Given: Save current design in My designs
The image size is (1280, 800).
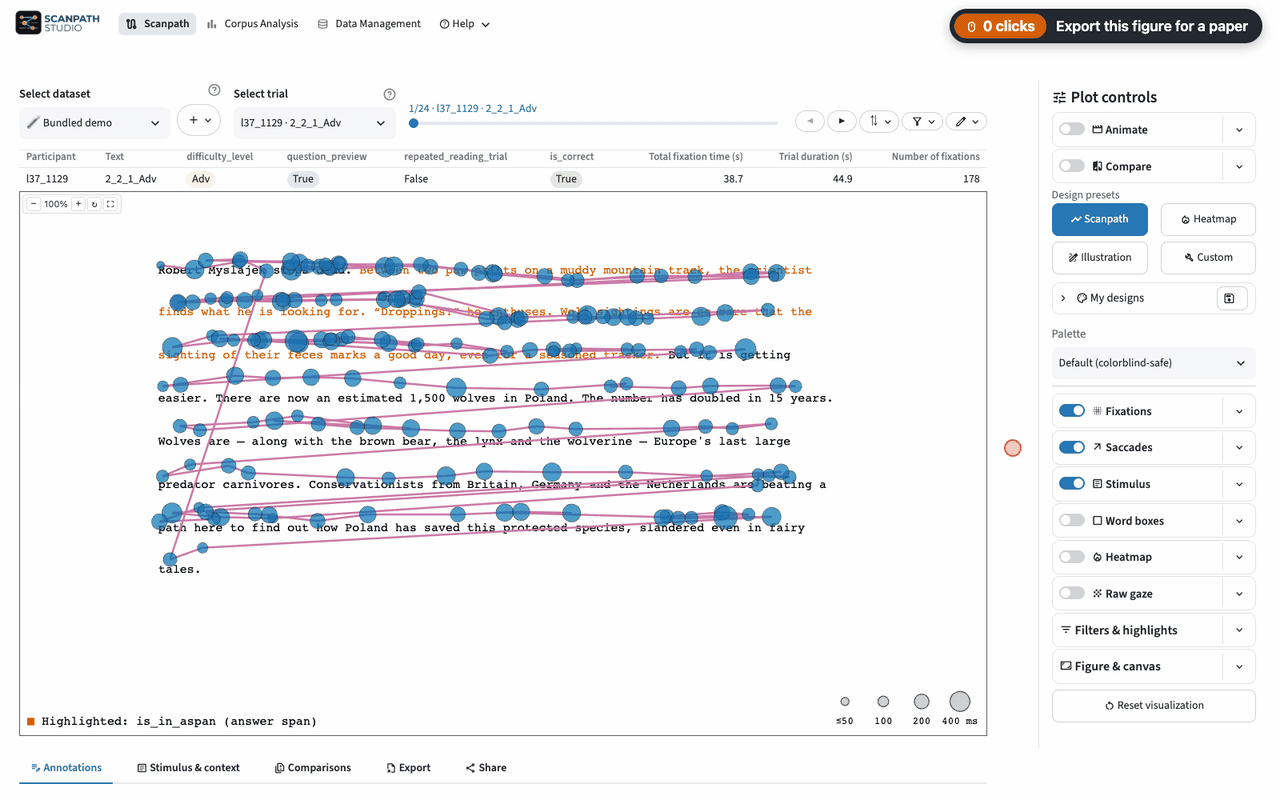Looking at the screenshot, I should pyautogui.click(x=1230, y=298).
